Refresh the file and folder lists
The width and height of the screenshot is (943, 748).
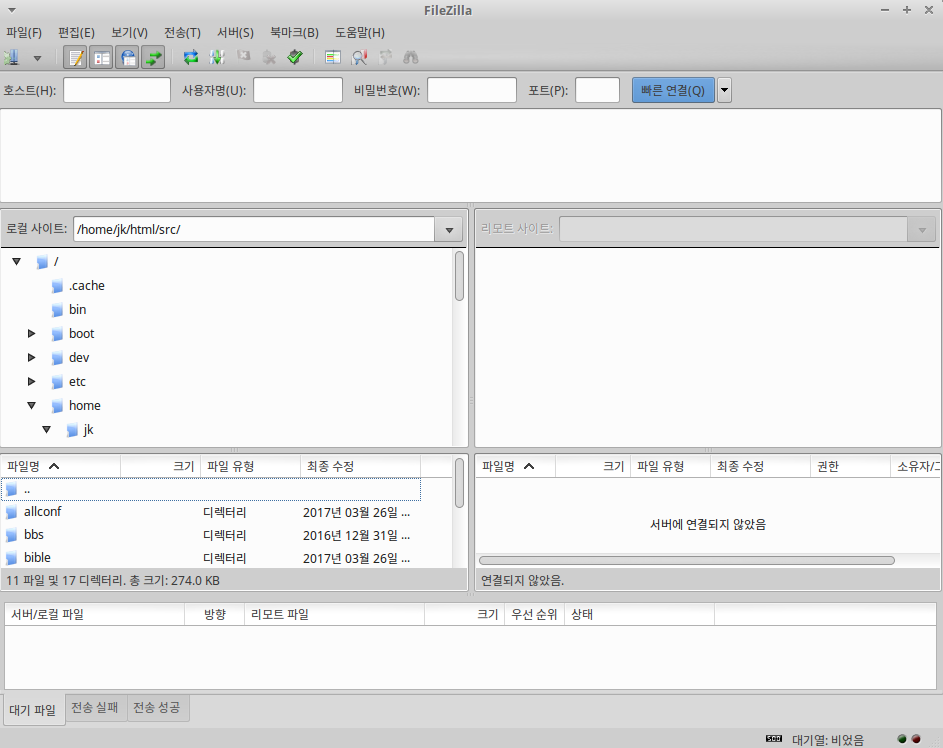tap(191, 58)
